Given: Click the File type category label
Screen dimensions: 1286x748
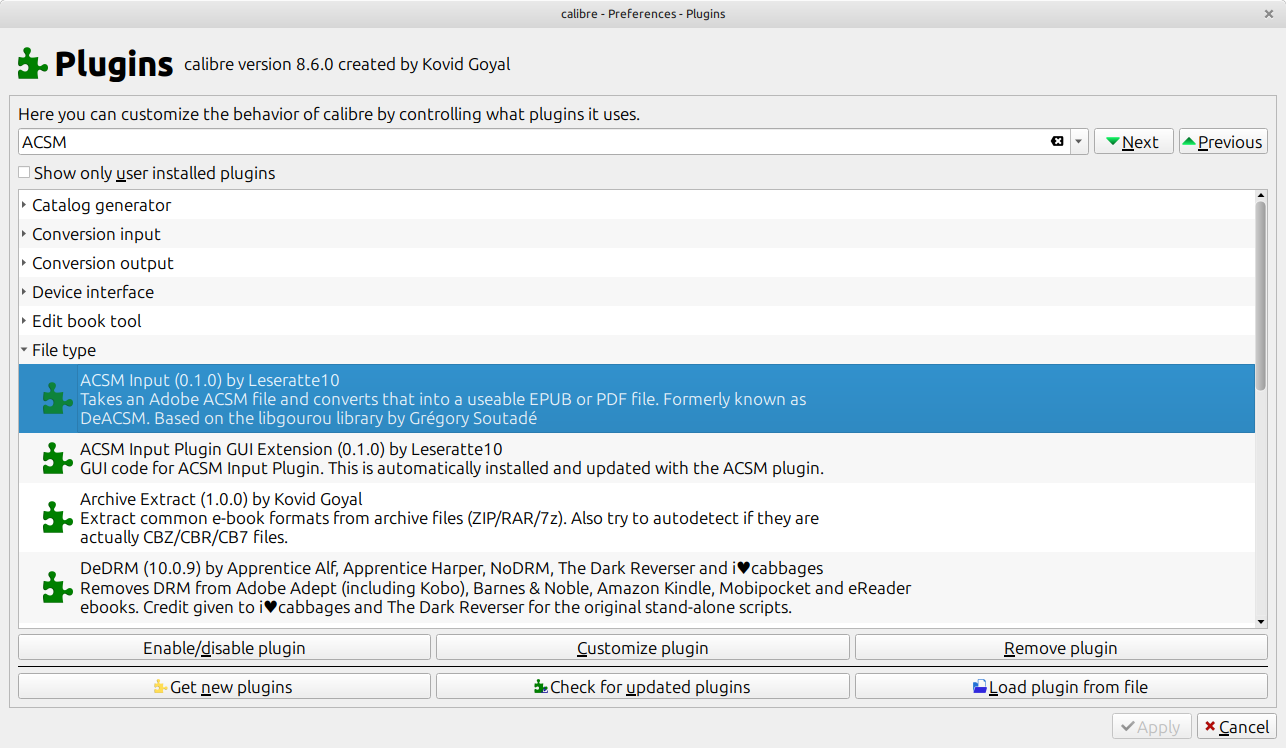Looking at the screenshot, I should coord(64,350).
